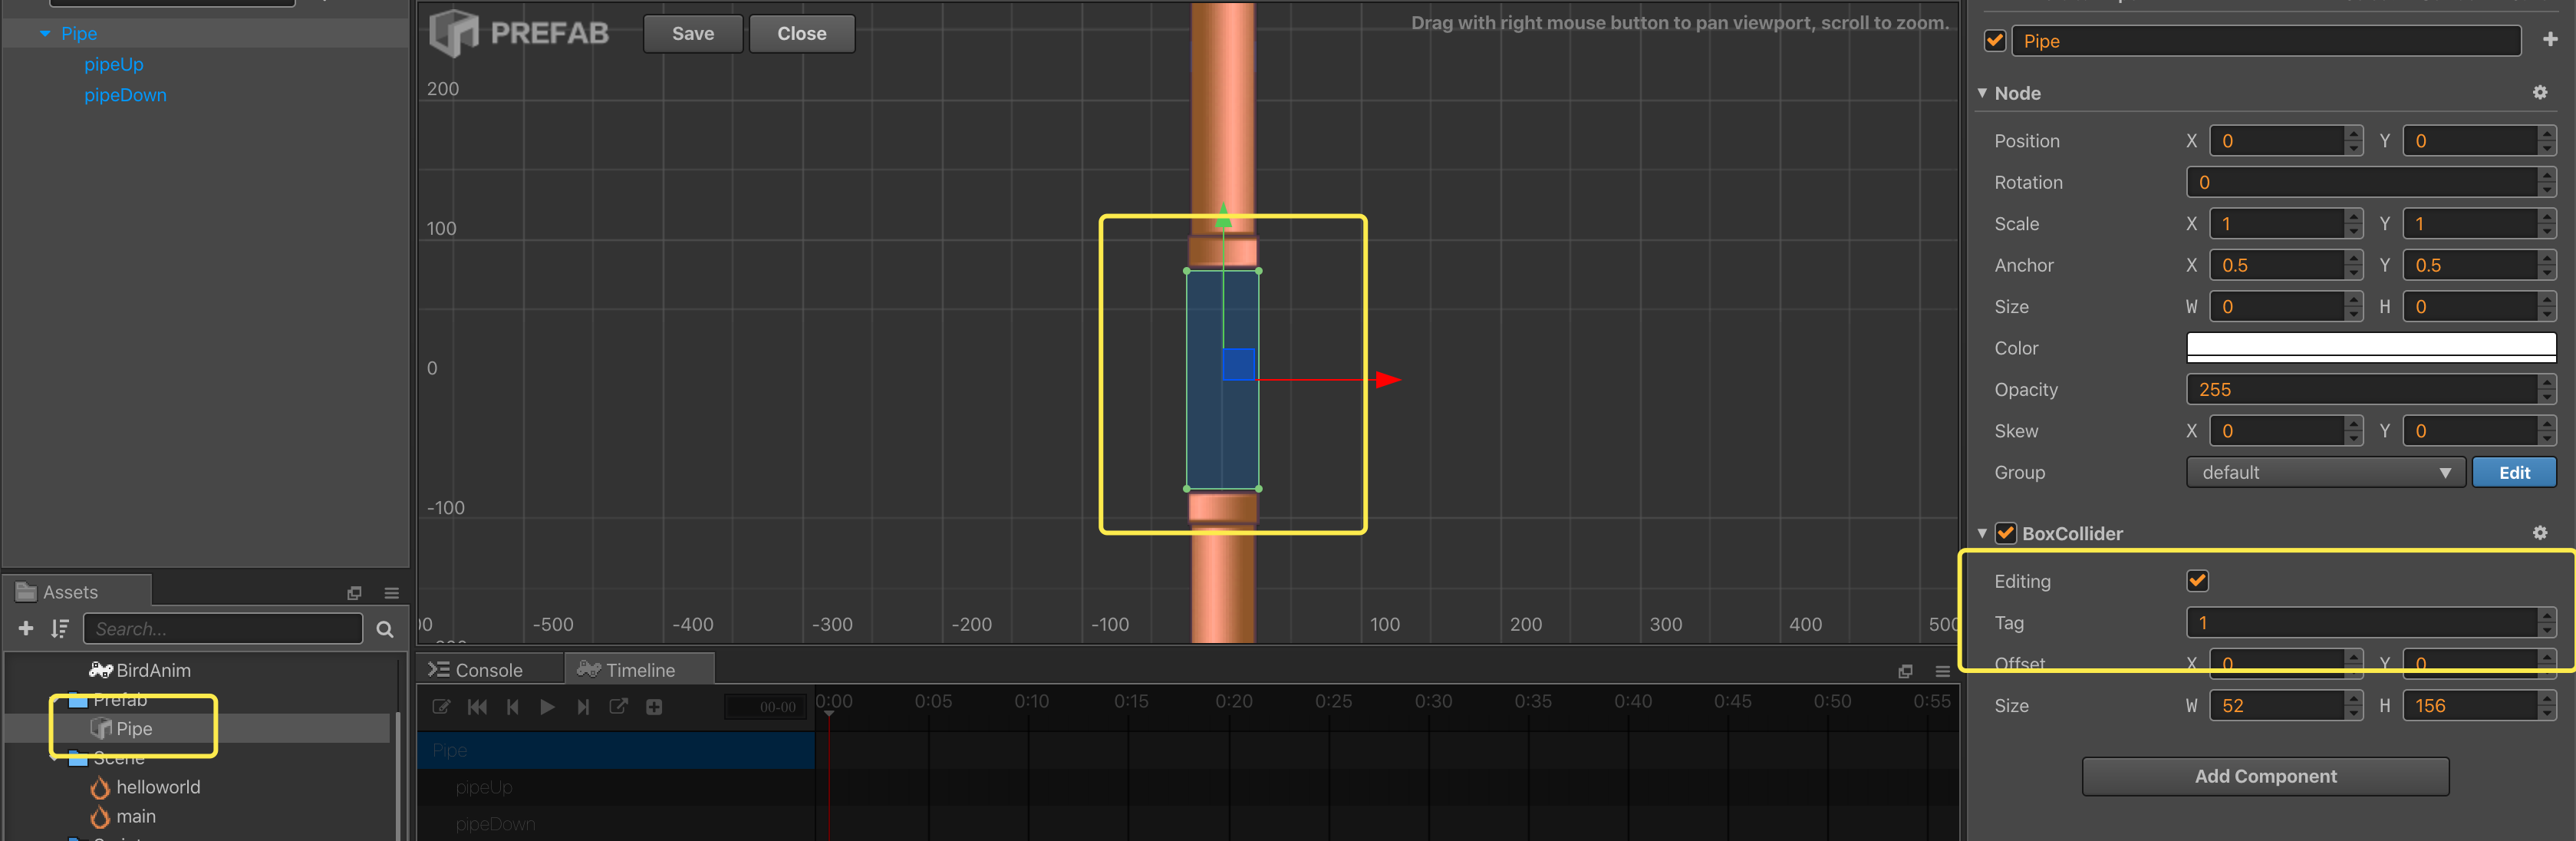The height and width of the screenshot is (841, 2576).
Task: Click the plus icon beside the Pipe name
Action: [2549, 39]
